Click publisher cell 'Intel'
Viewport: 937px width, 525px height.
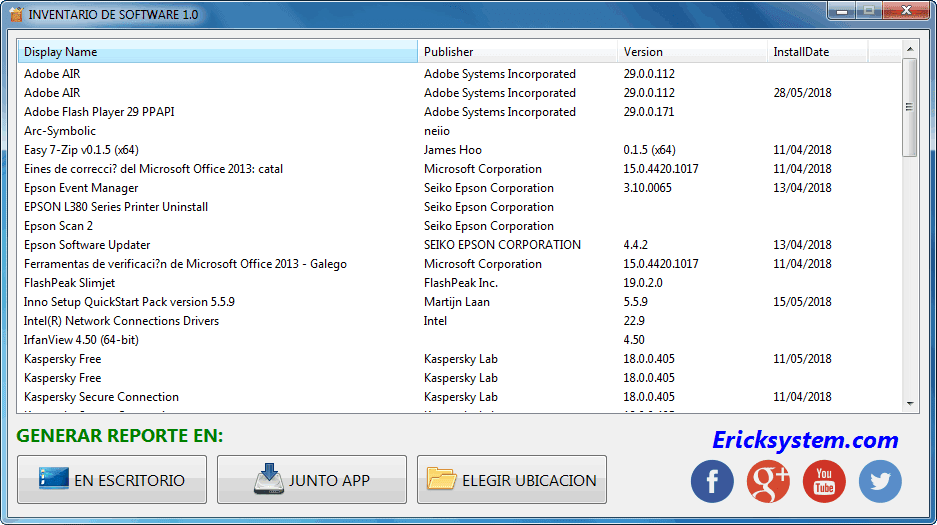435,321
